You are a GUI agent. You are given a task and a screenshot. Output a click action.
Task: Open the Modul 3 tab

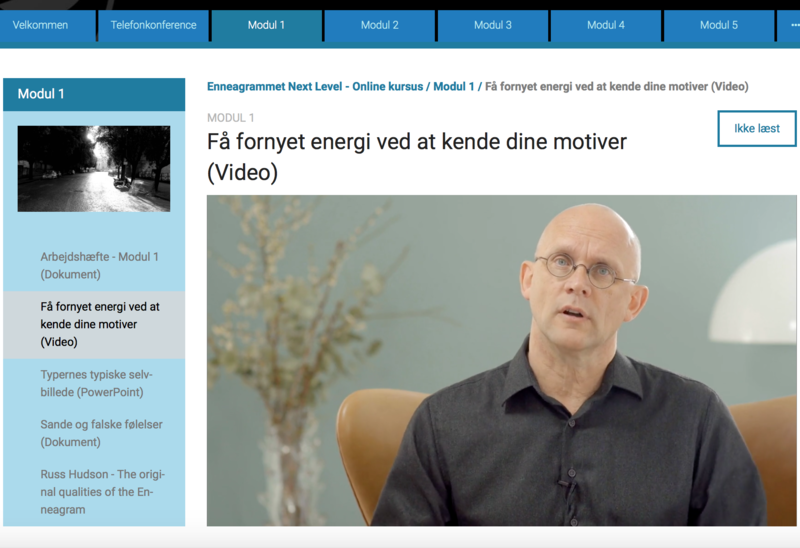[x=493, y=25]
